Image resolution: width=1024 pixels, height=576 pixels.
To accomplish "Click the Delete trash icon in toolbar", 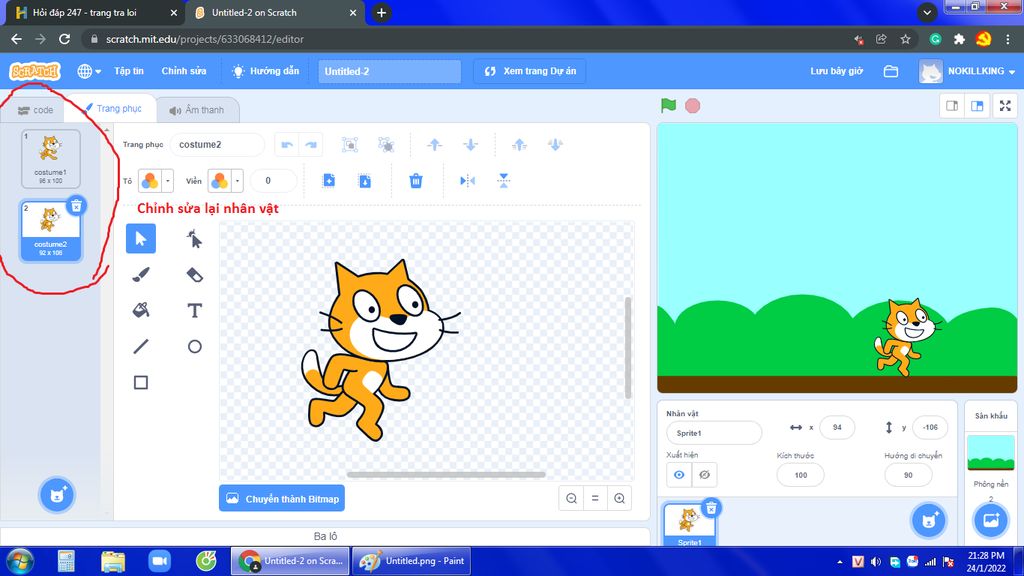I will (416, 180).
